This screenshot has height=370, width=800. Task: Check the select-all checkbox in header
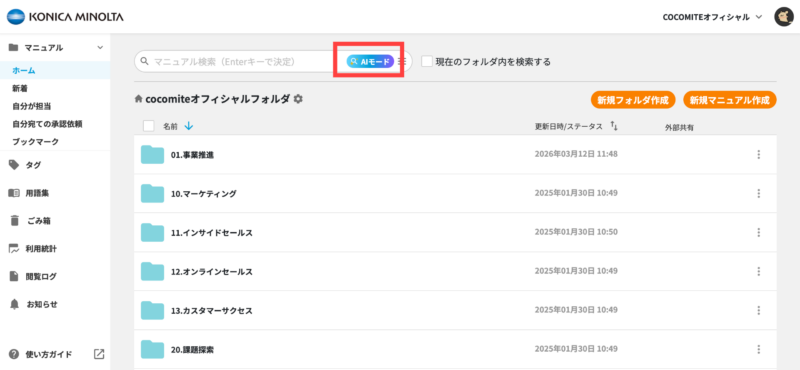(x=148, y=126)
